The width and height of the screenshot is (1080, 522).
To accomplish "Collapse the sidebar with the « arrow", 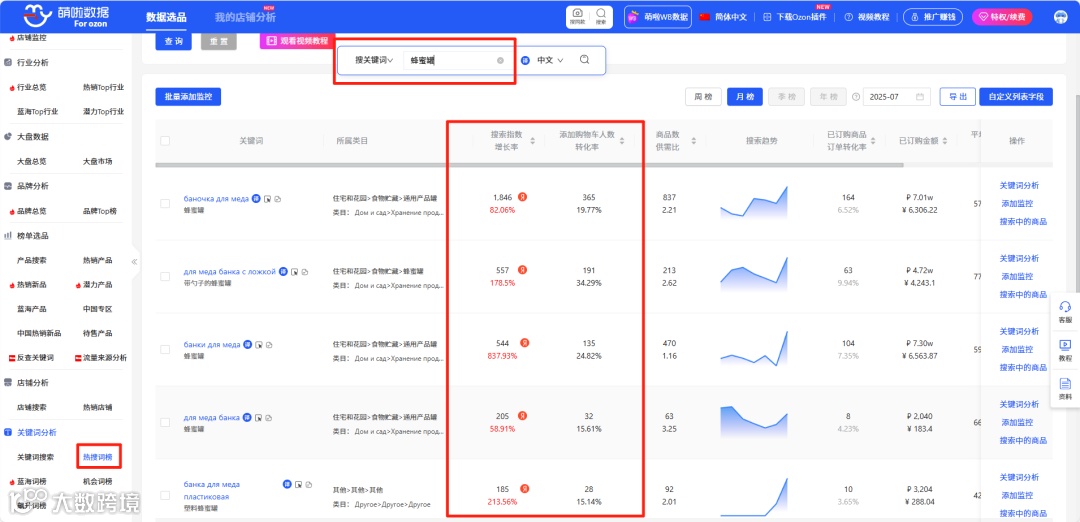I will click(x=134, y=262).
